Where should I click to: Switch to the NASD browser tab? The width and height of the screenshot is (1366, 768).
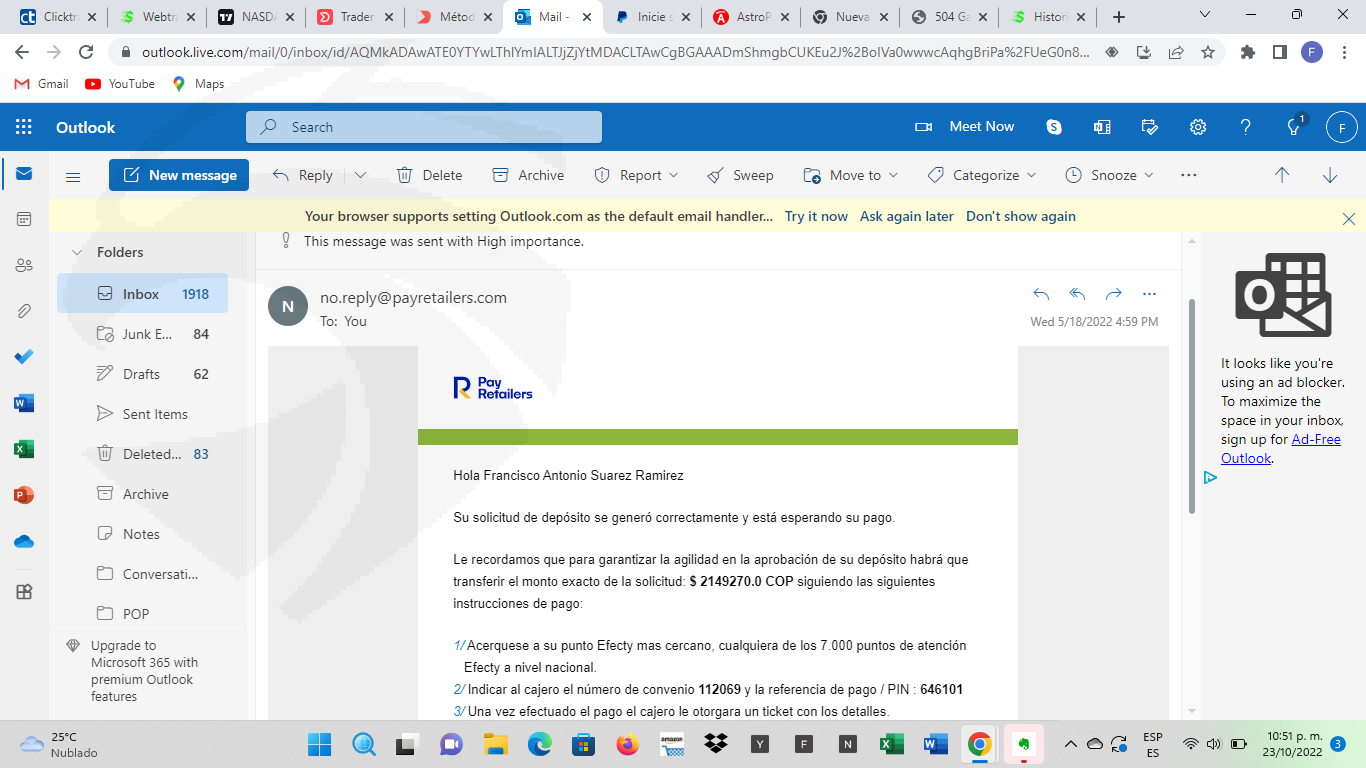(x=254, y=17)
